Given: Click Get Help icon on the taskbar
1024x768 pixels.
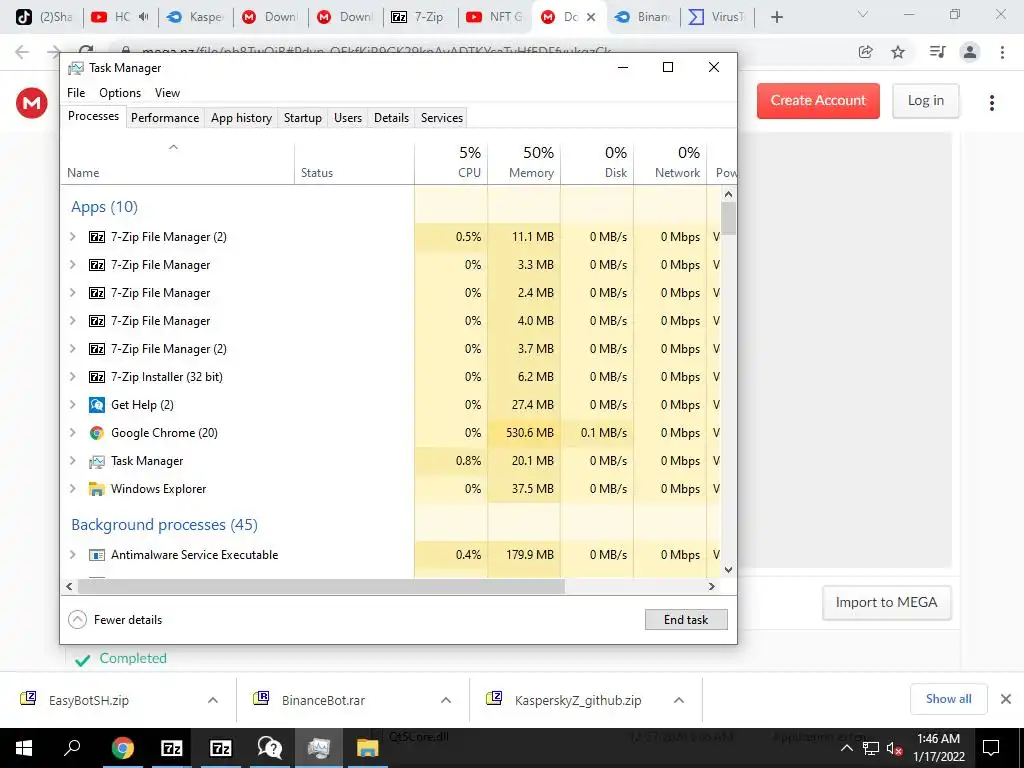Looking at the screenshot, I should (269, 748).
